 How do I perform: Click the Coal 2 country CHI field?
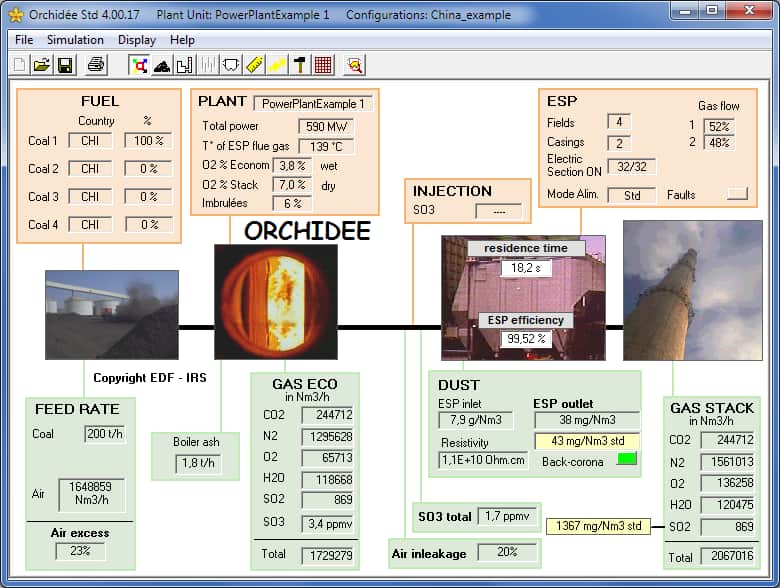tap(90, 169)
